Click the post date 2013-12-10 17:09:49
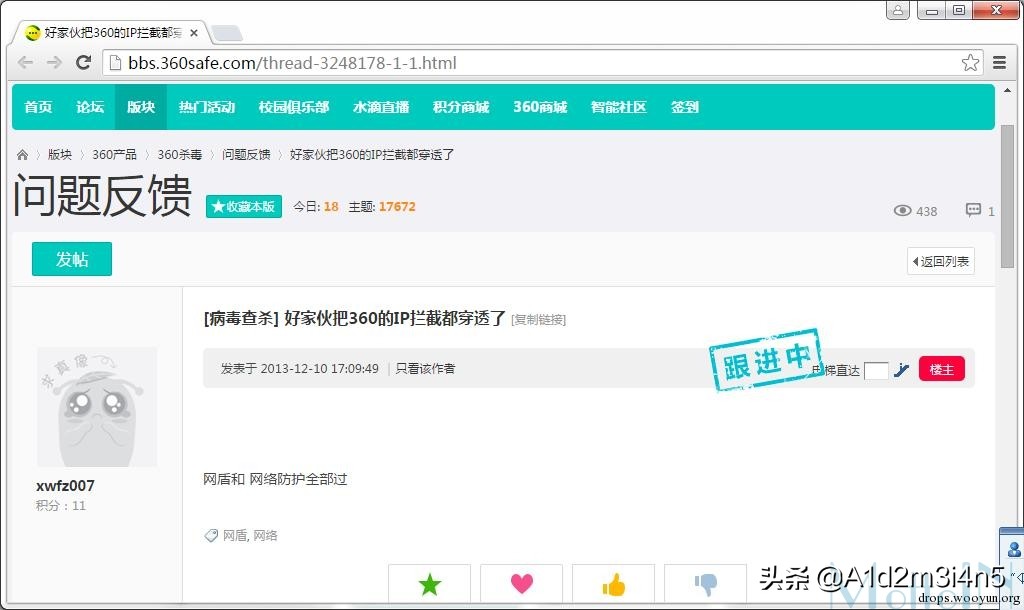The image size is (1024, 610). [319, 368]
